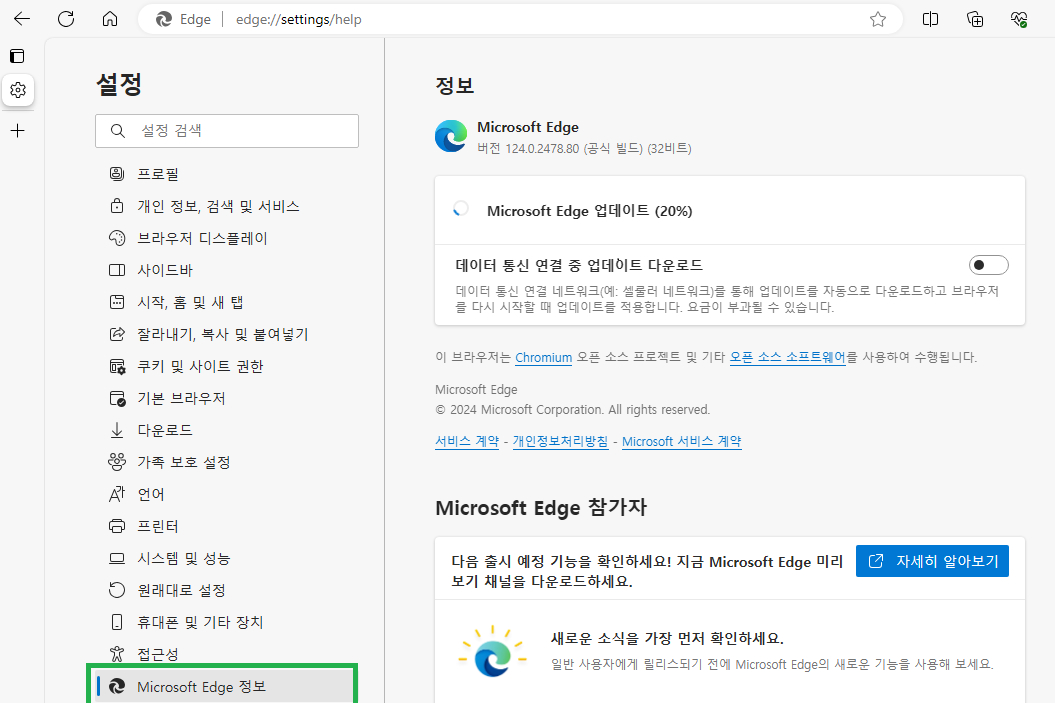The width and height of the screenshot is (1055, 703).
Task: Click the Edge logo in address bar
Action: pyautogui.click(x=163, y=20)
